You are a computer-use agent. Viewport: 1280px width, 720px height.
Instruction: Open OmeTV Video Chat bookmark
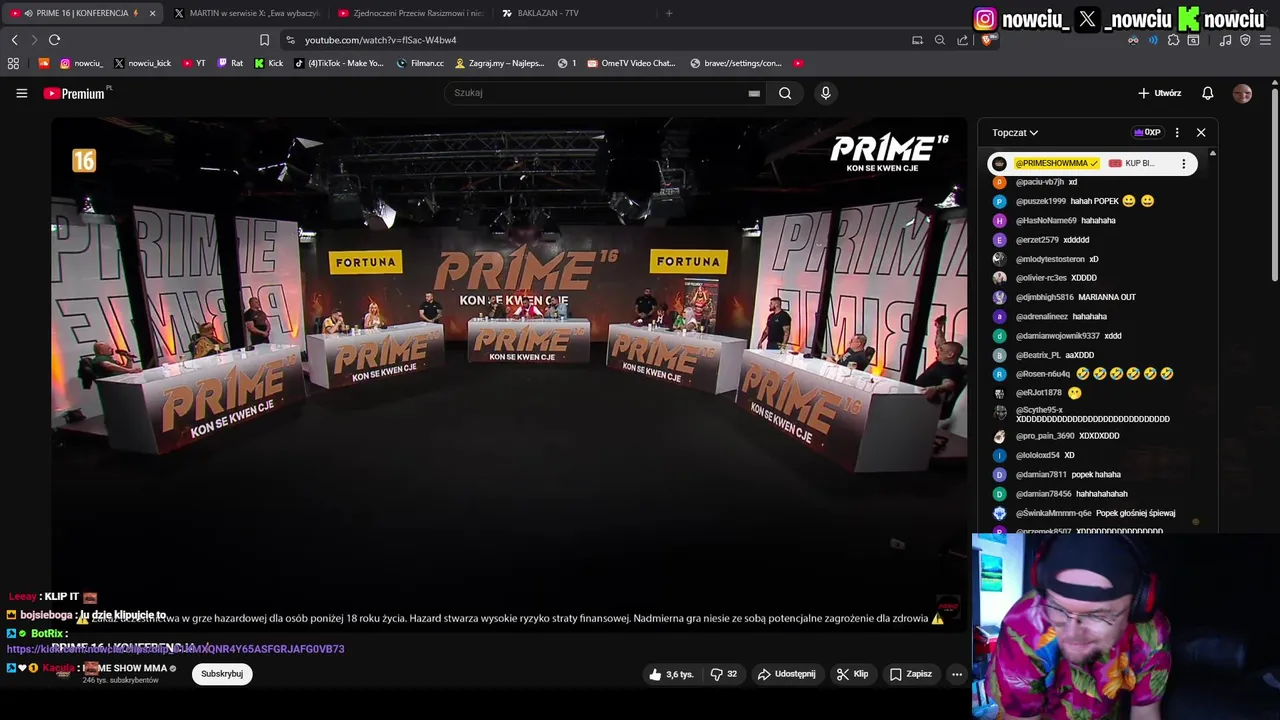(632, 63)
